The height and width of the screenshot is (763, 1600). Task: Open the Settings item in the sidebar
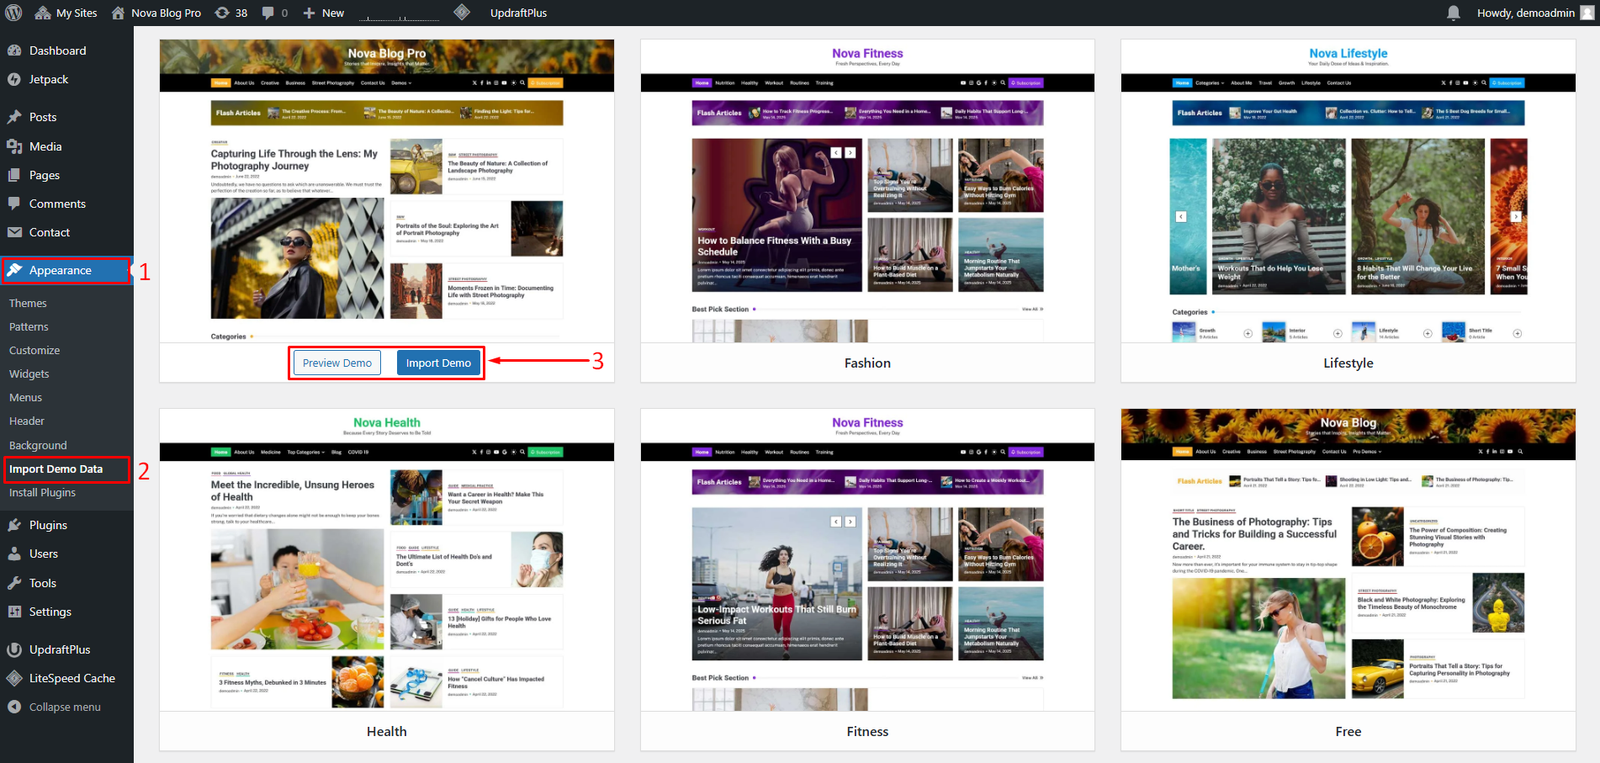pos(50,612)
